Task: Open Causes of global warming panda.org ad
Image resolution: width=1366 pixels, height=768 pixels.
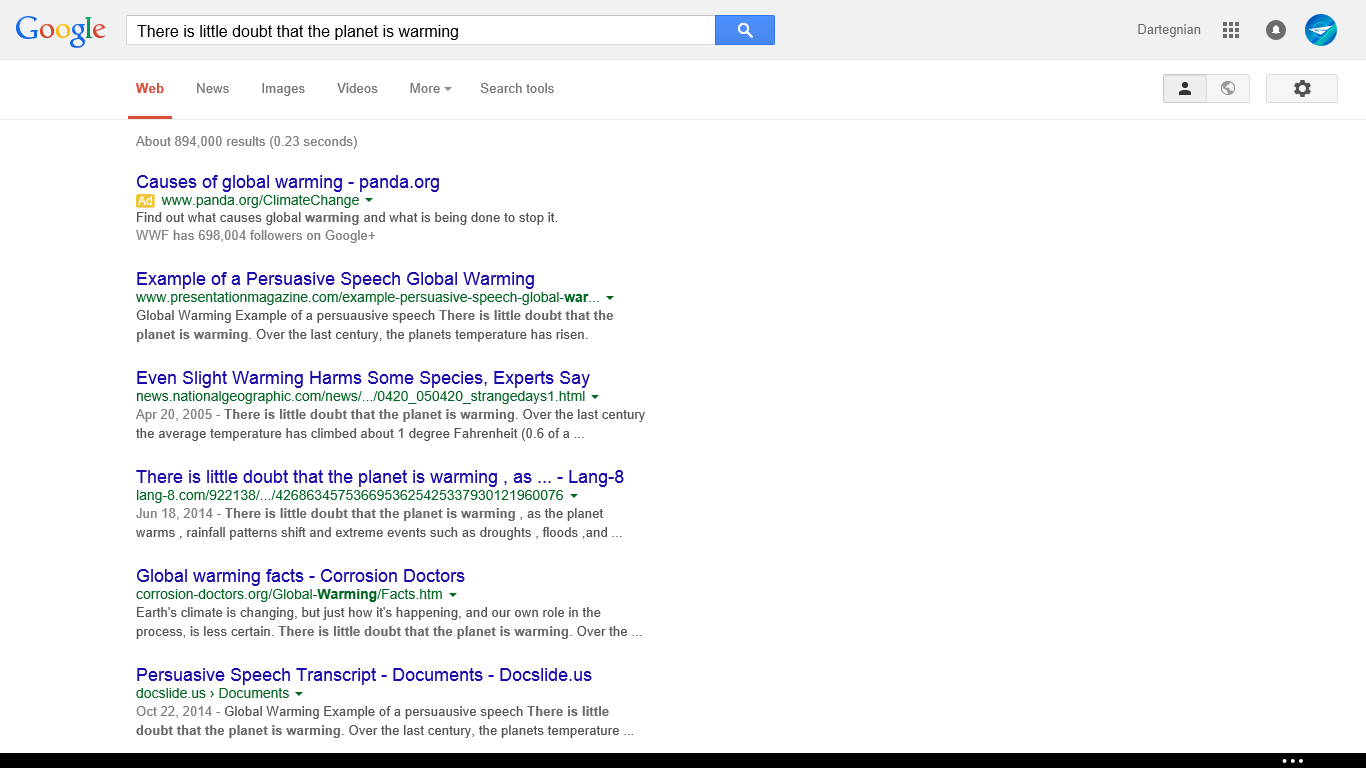Action: pos(288,182)
